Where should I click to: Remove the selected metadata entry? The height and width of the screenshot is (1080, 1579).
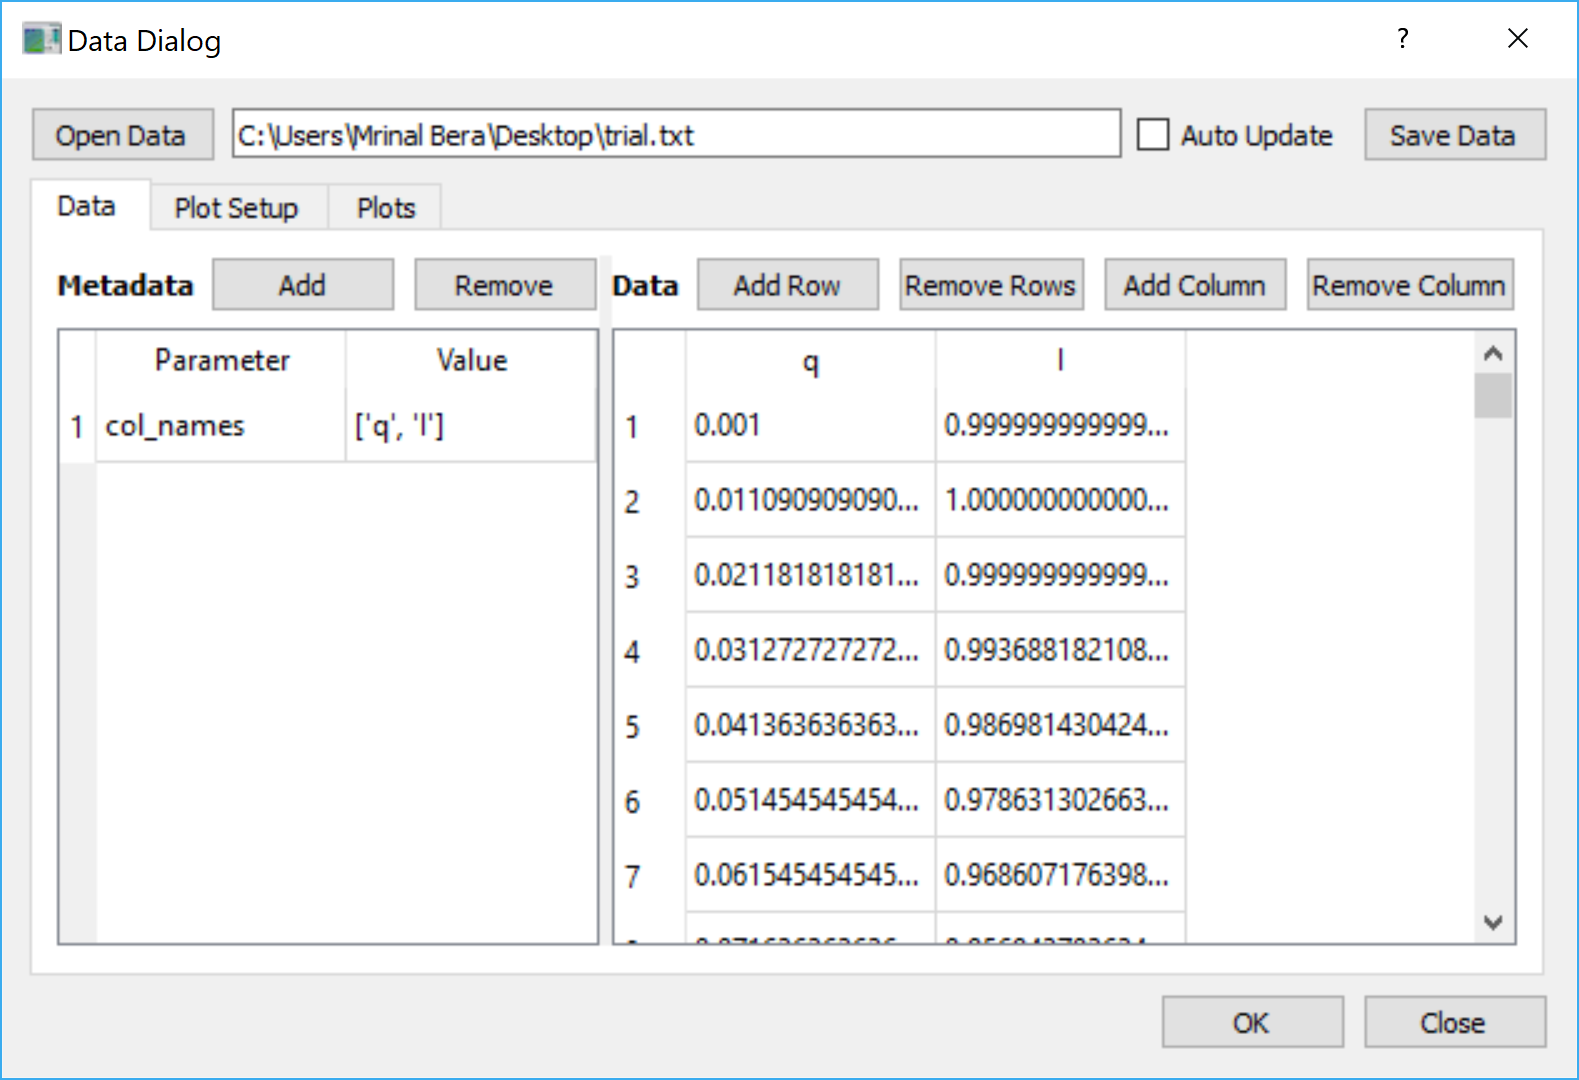pyautogui.click(x=504, y=285)
